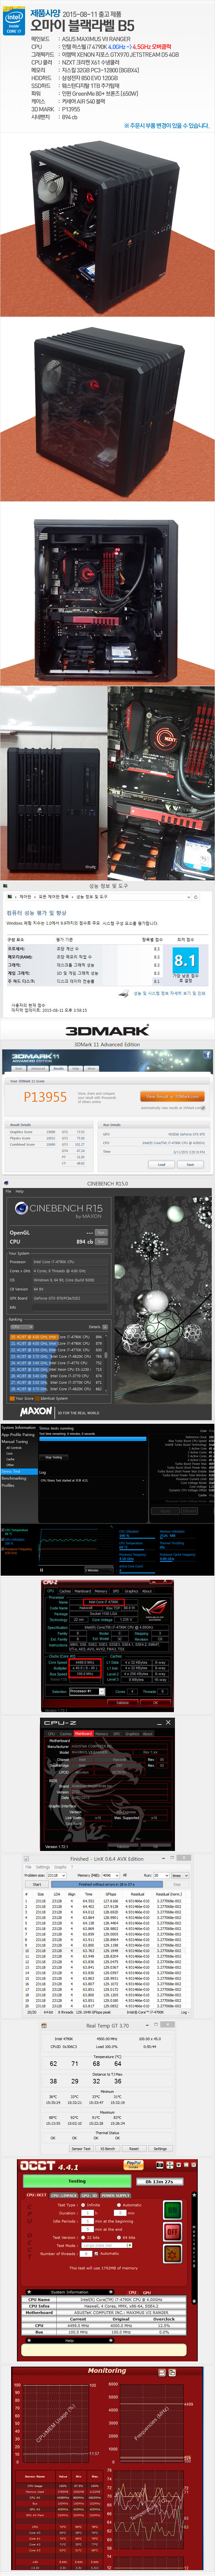This screenshot has width=215, height=2576.
Task: Click the 8.1 Windows Experience score badge
Action: coord(186,961)
